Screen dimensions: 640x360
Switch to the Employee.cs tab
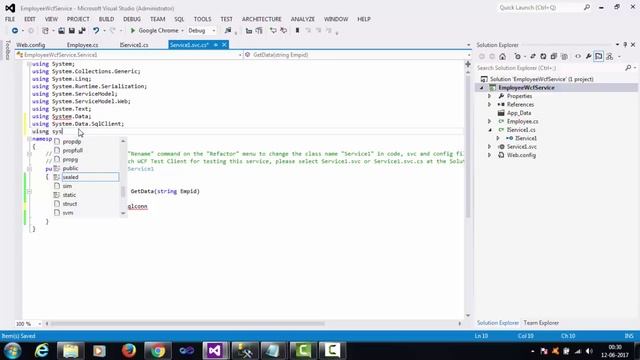coord(82,45)
